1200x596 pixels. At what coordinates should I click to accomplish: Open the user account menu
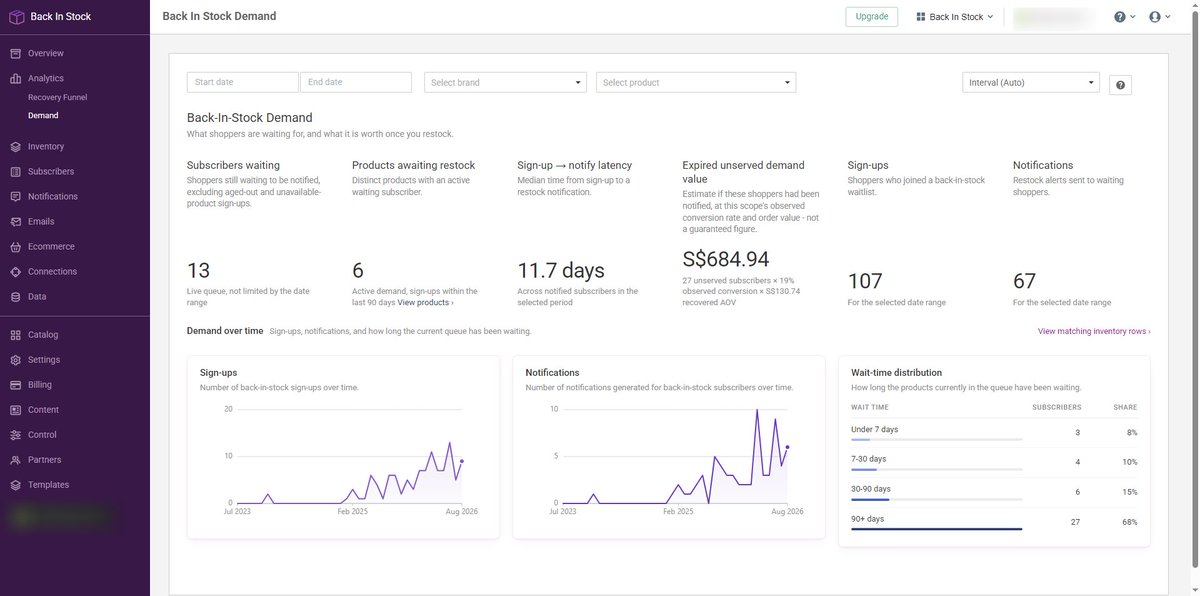click(x=1160, y=17)
